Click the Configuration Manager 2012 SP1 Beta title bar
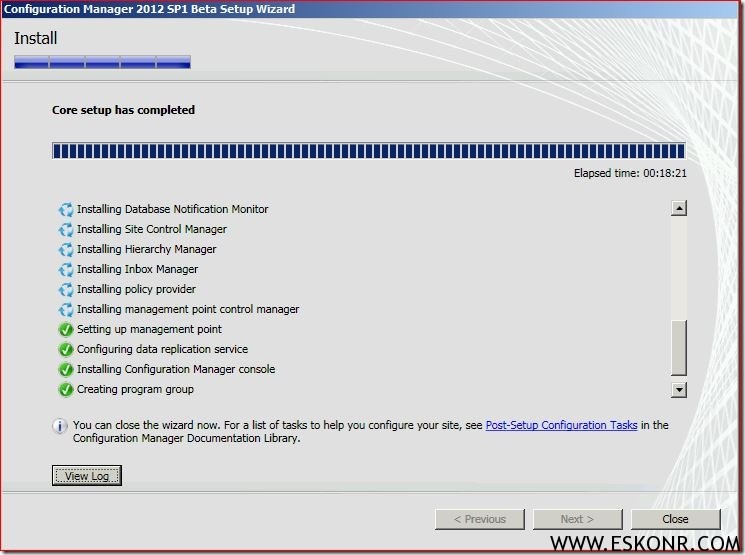Image resolution: width=745 pixels, height=555 pixels. tap(369, 9)
